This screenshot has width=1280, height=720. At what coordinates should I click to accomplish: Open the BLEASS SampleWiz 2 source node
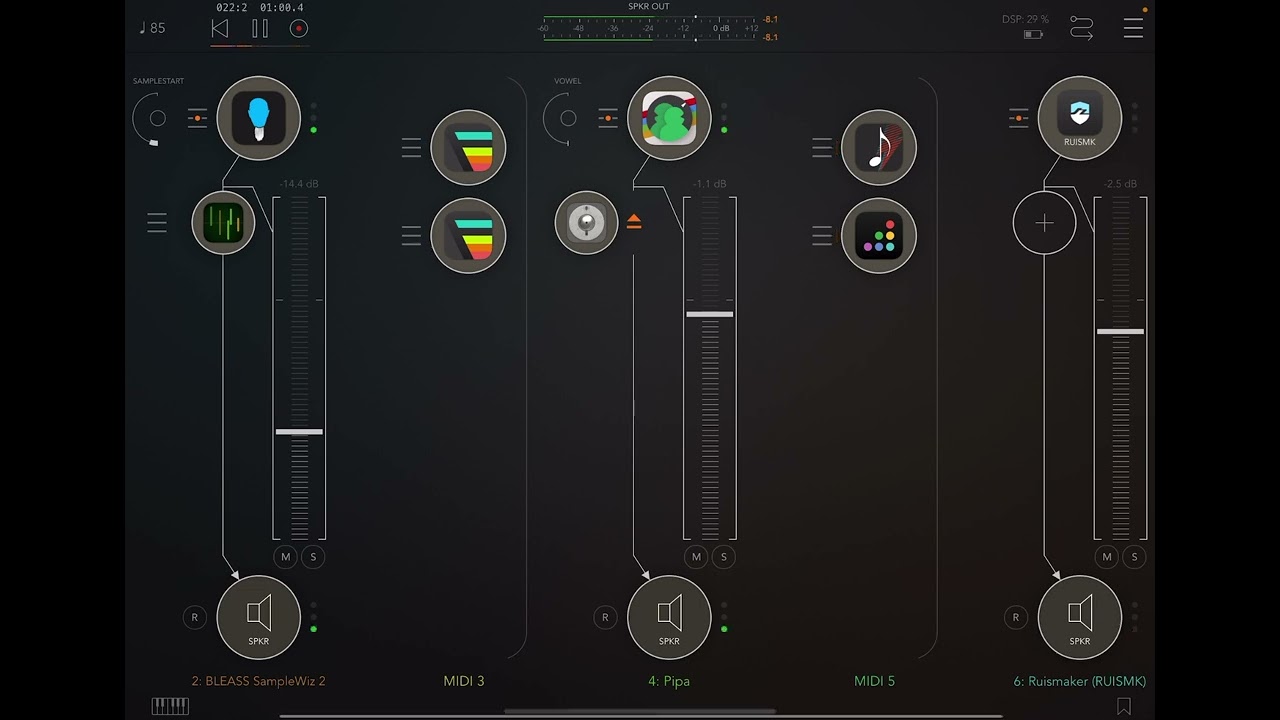[x=259, y=118]
